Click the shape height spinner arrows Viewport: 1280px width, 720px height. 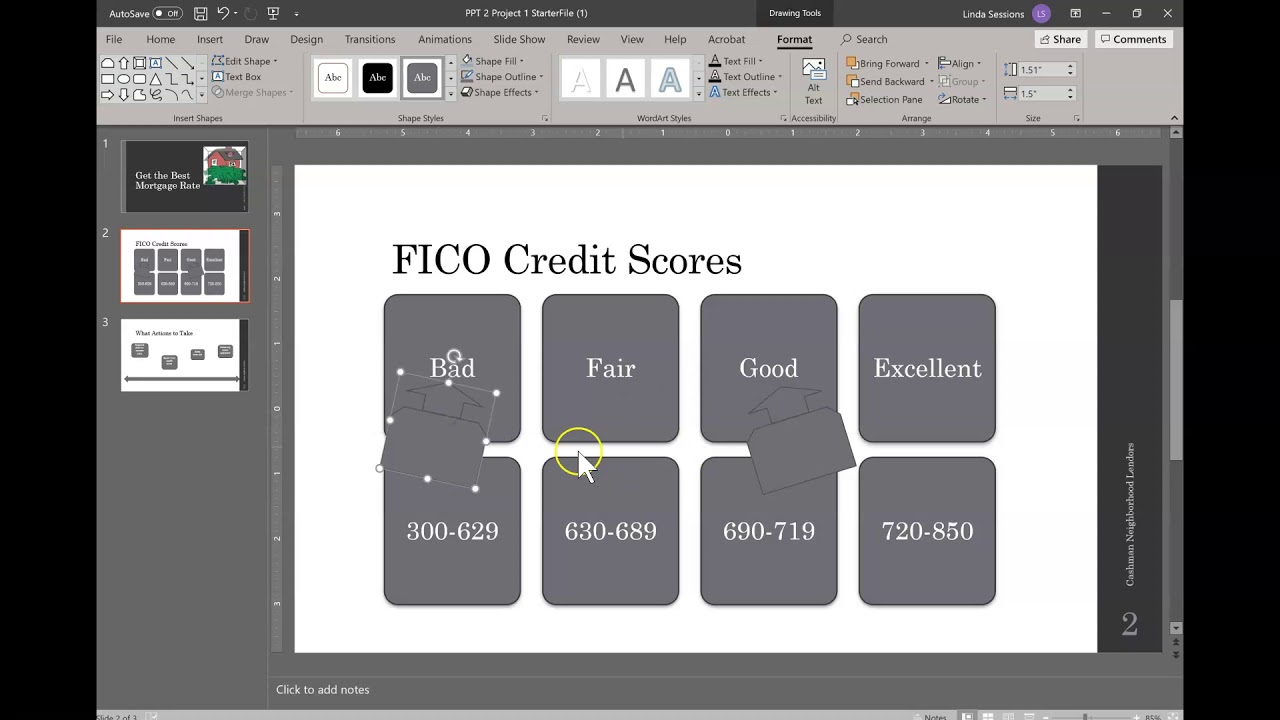pos(1070,70)
